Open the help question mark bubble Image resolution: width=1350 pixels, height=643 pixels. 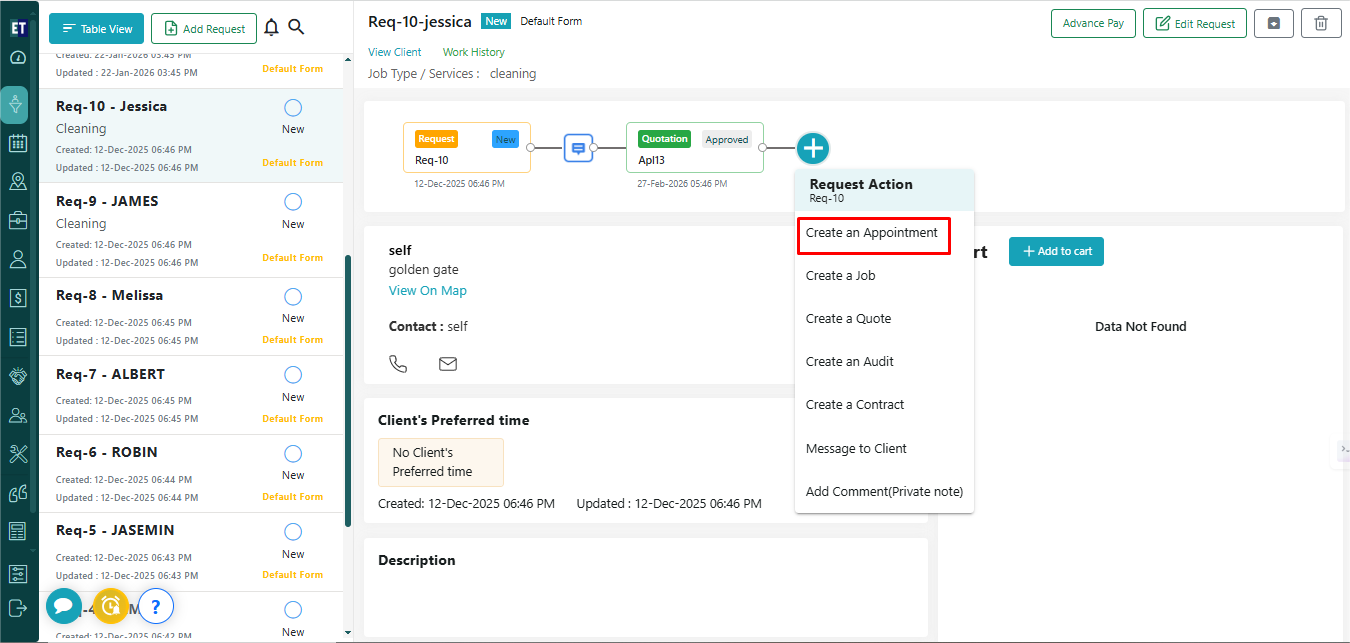click(x=156, y=606)
